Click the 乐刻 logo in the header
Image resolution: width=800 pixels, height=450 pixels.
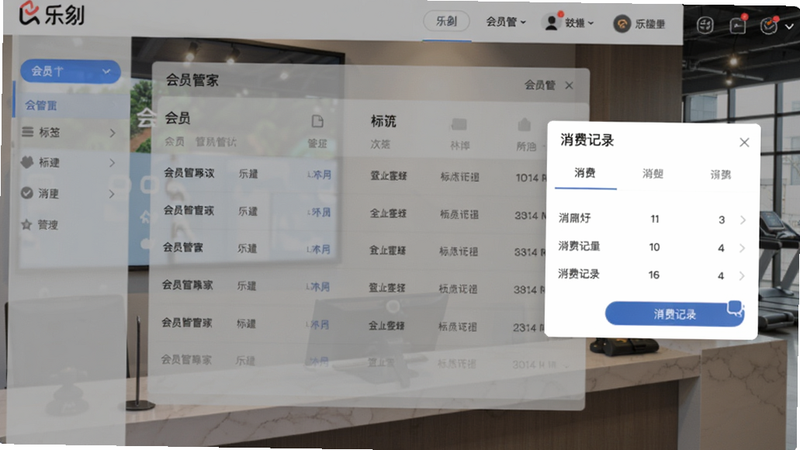[x=52, y=14]
